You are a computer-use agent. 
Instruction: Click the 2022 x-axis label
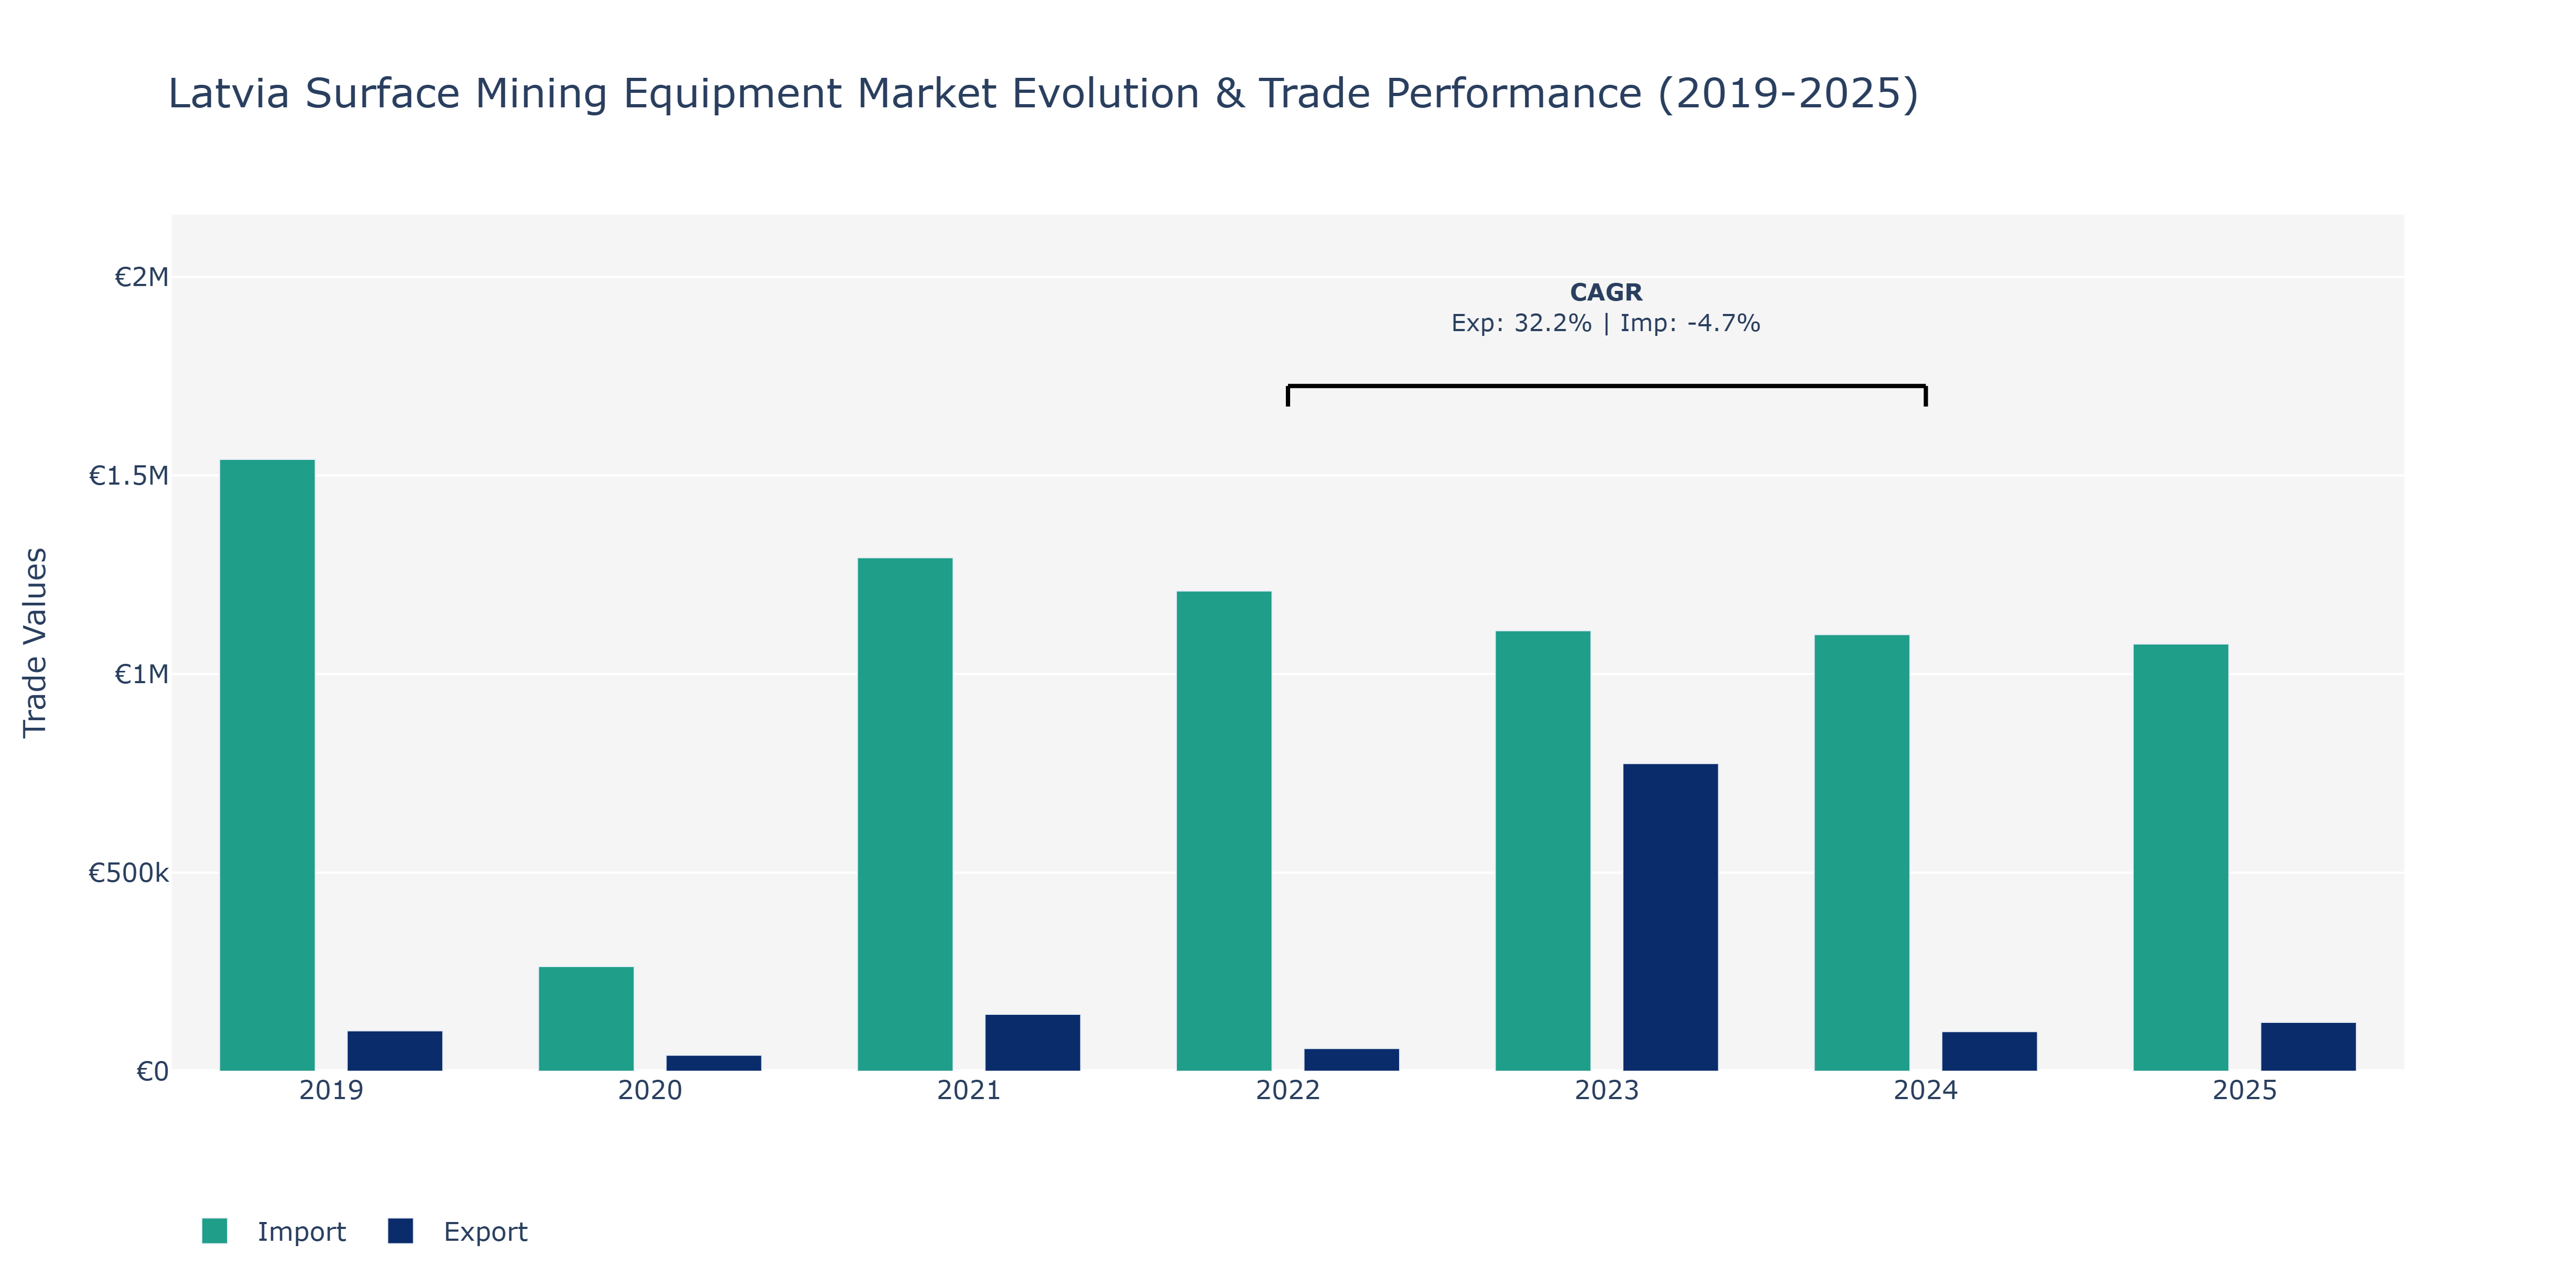(1288, 1090)
